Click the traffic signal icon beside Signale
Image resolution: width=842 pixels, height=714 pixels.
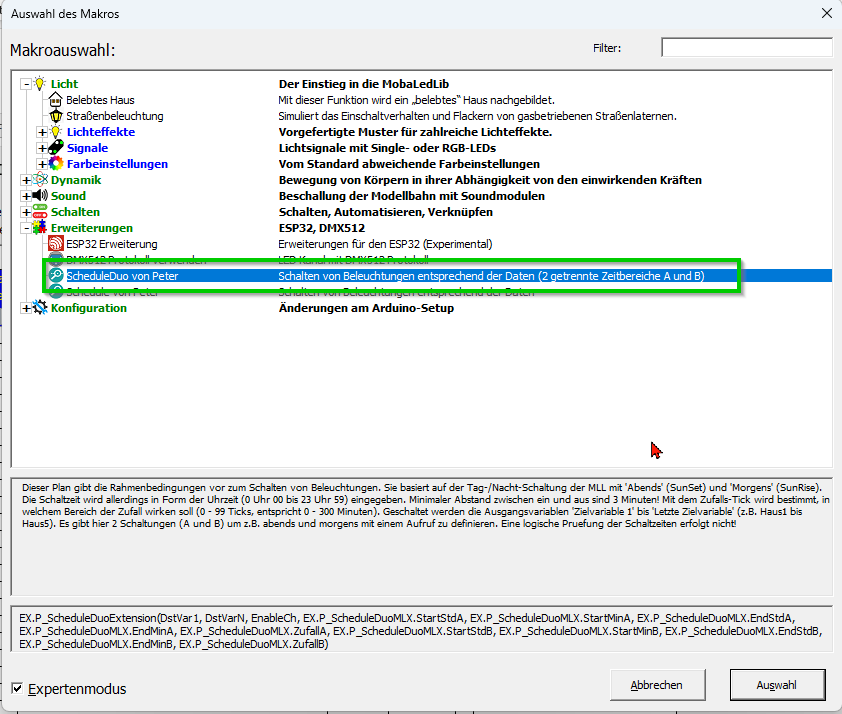tap(56, 148)
